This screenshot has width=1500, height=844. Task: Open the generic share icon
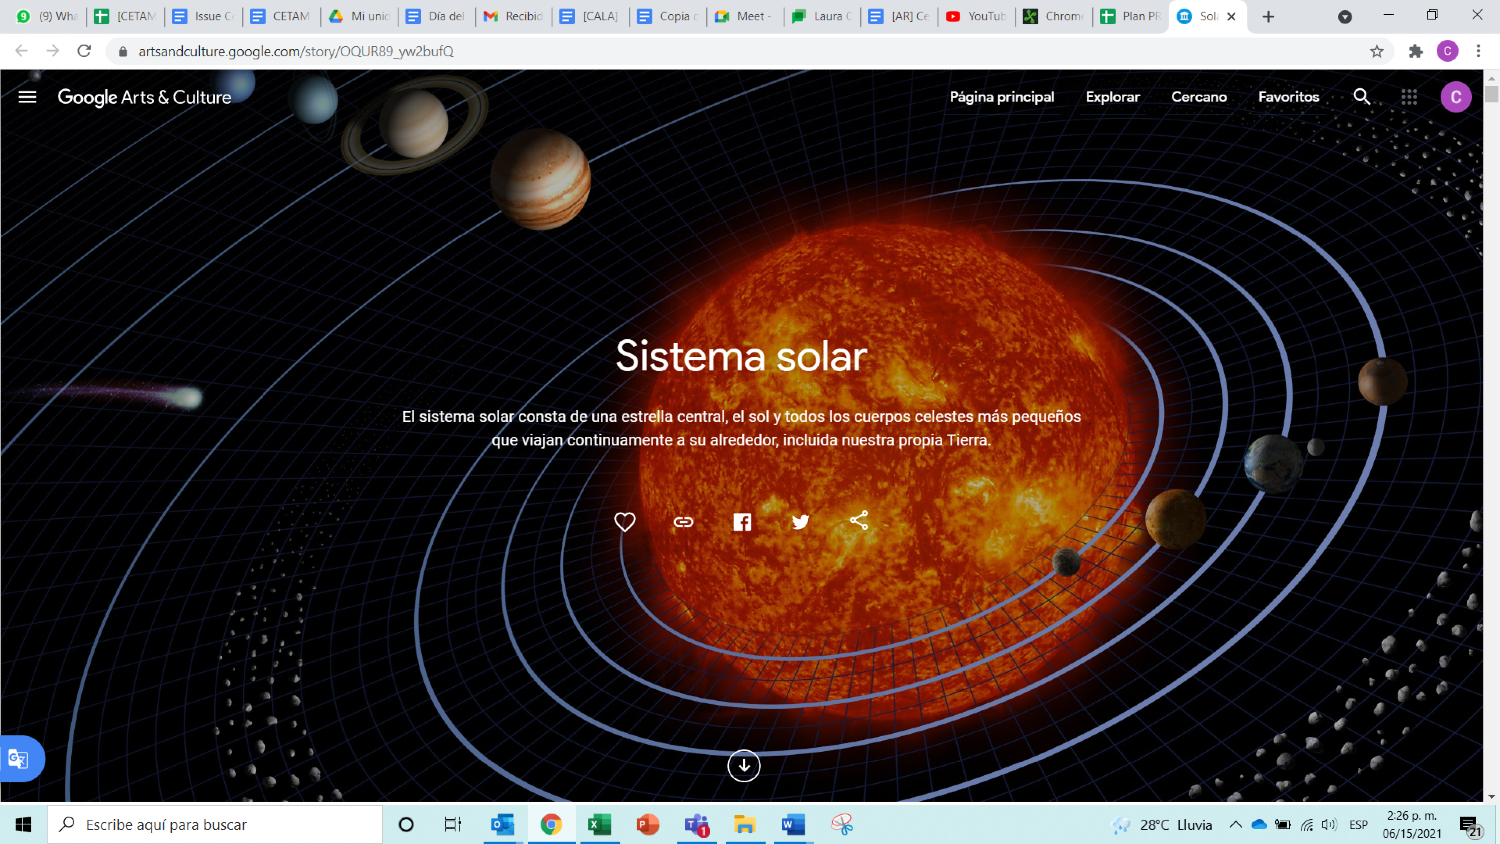tap(859, 521)
